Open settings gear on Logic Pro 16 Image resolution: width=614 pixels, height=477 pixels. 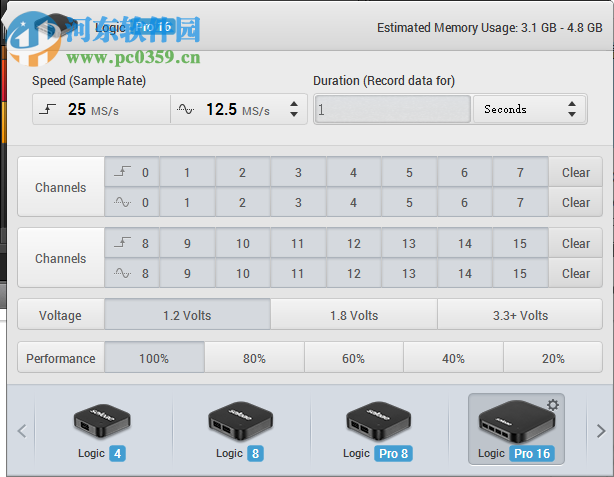pos(553,405)
